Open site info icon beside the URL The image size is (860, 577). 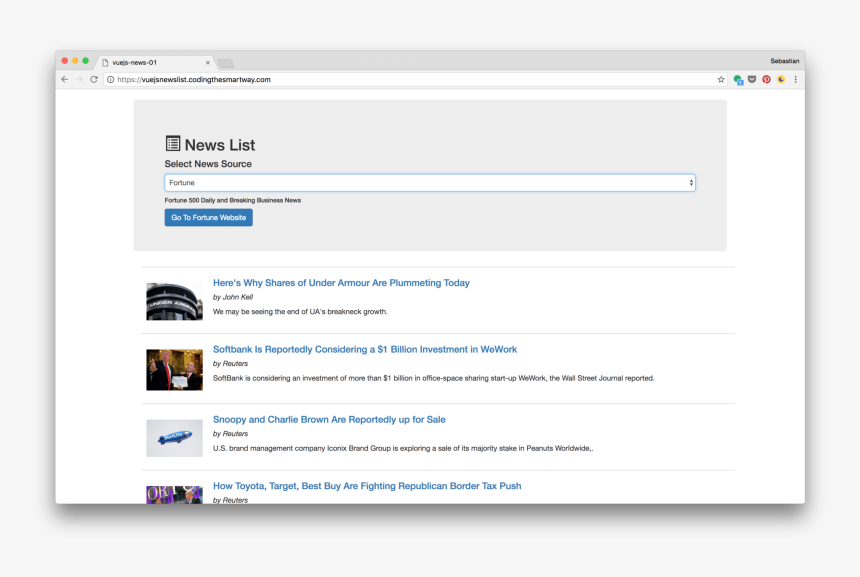point(110,80)
